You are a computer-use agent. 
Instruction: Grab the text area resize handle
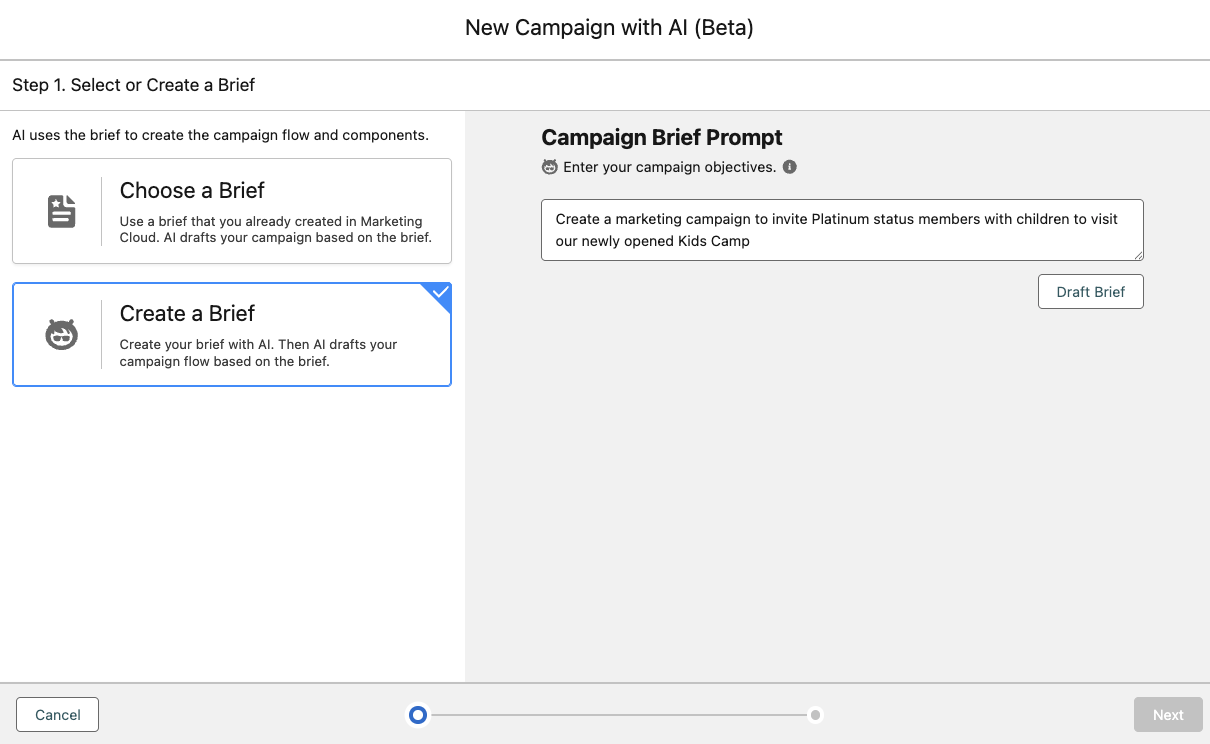1138,255
